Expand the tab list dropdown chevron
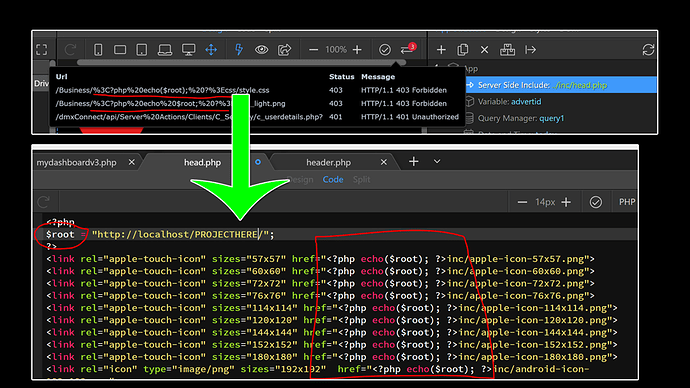The width and height of the screenshot is (690, 388). tap(437, 161)
